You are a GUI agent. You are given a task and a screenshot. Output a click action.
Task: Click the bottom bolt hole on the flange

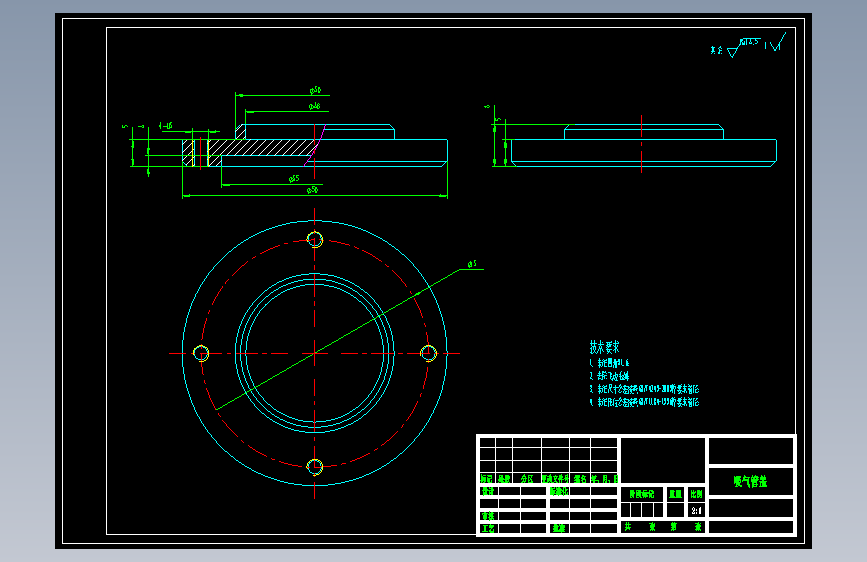click(x=315, y=467)
